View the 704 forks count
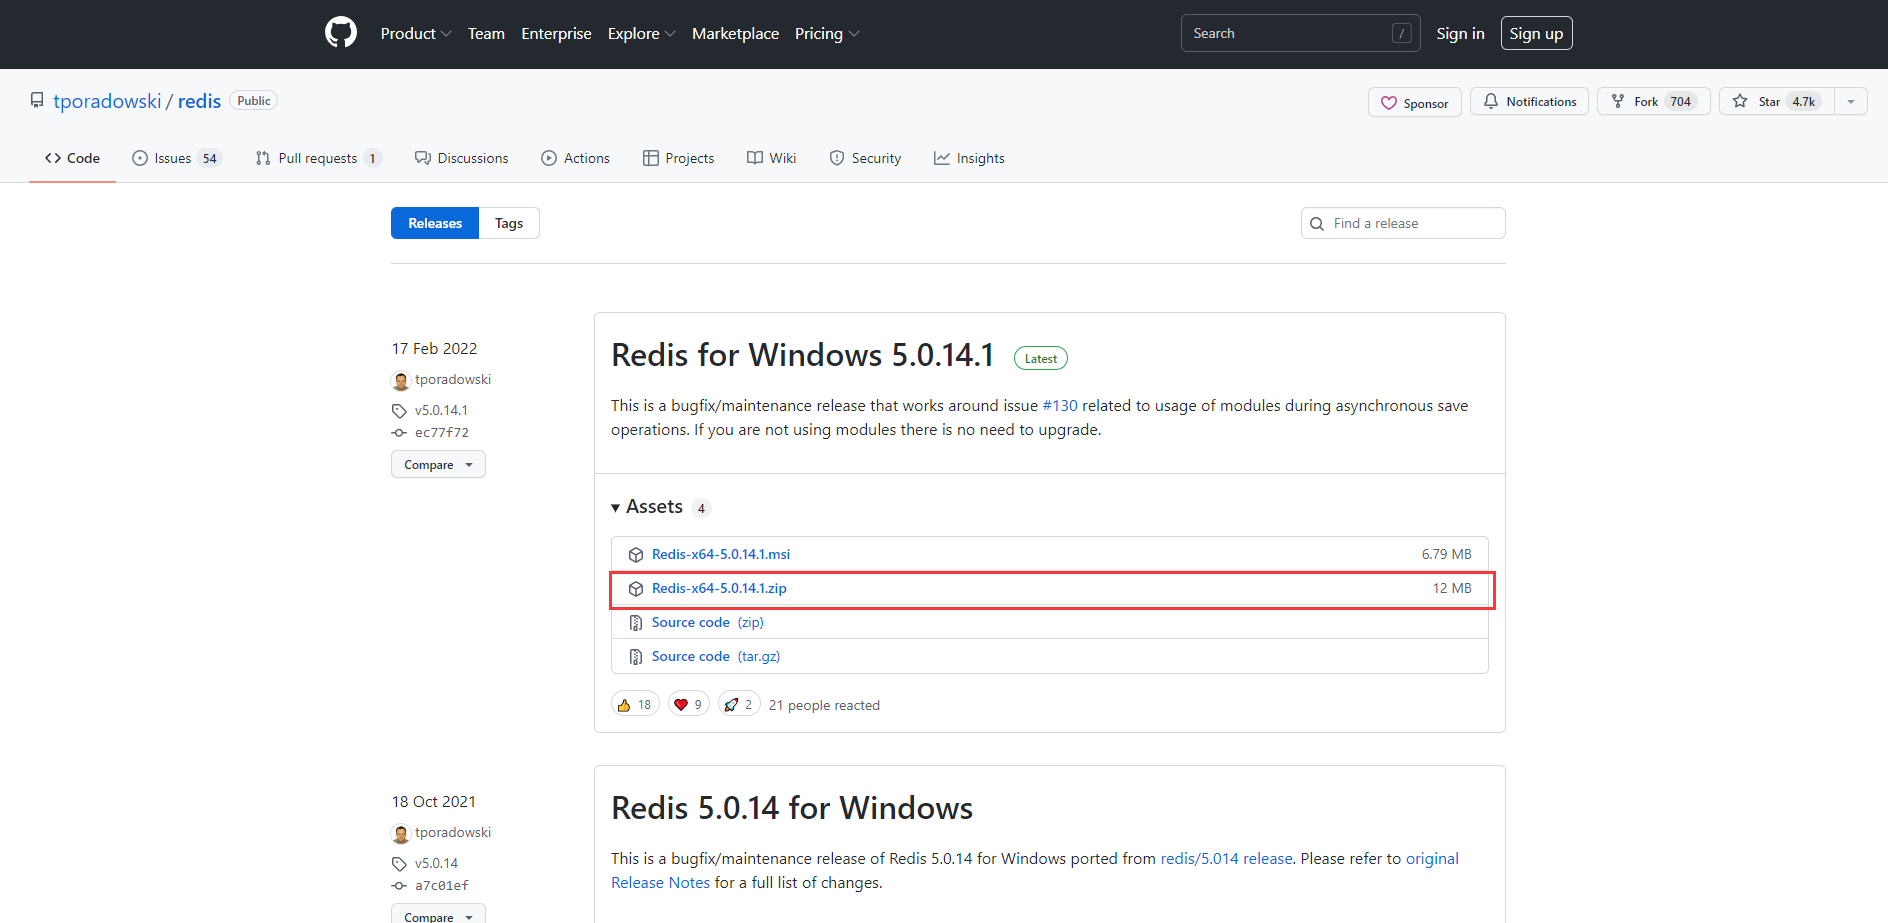 [1680, 101]
